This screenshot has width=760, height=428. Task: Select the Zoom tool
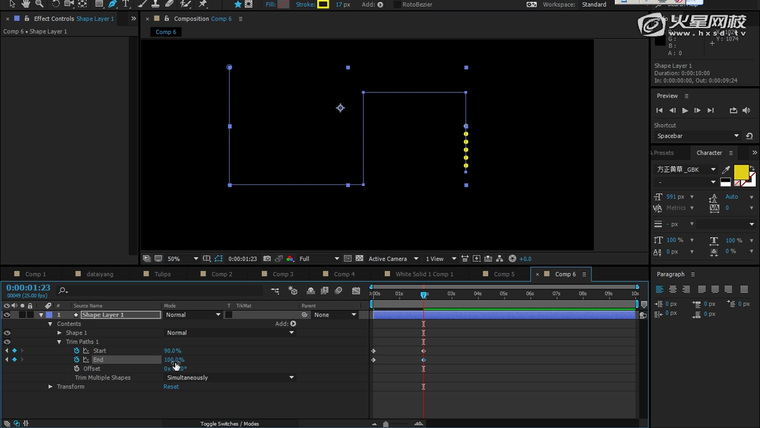pyautogui.click(x=40, y=4)
